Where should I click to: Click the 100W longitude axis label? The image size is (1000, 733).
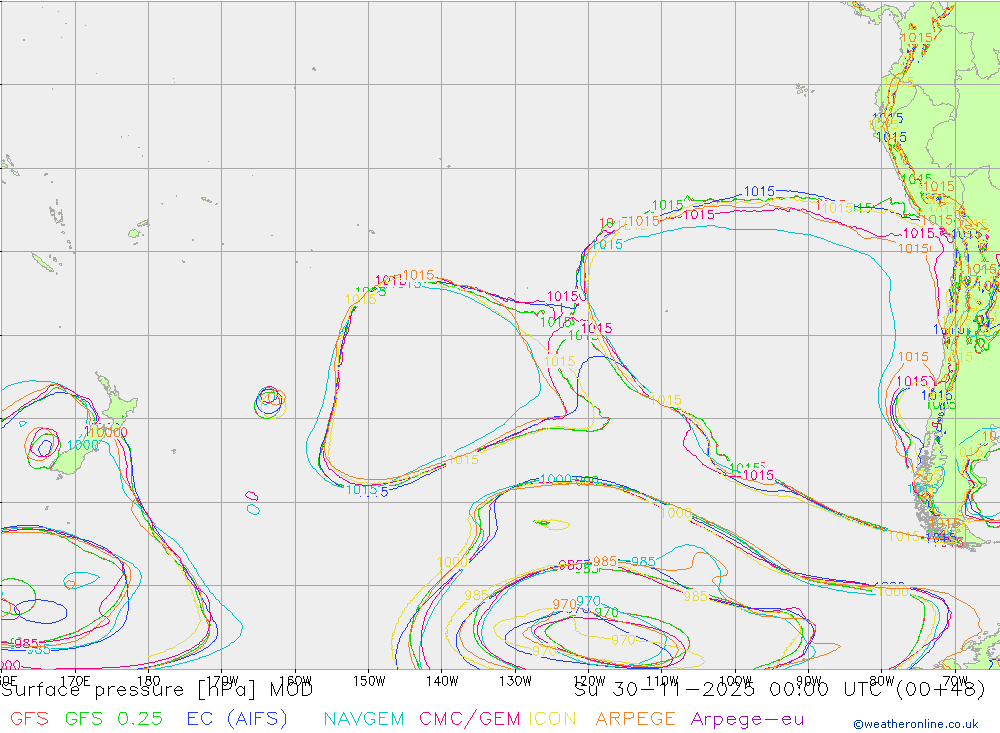pyautogui.click(x=735, y=681)
